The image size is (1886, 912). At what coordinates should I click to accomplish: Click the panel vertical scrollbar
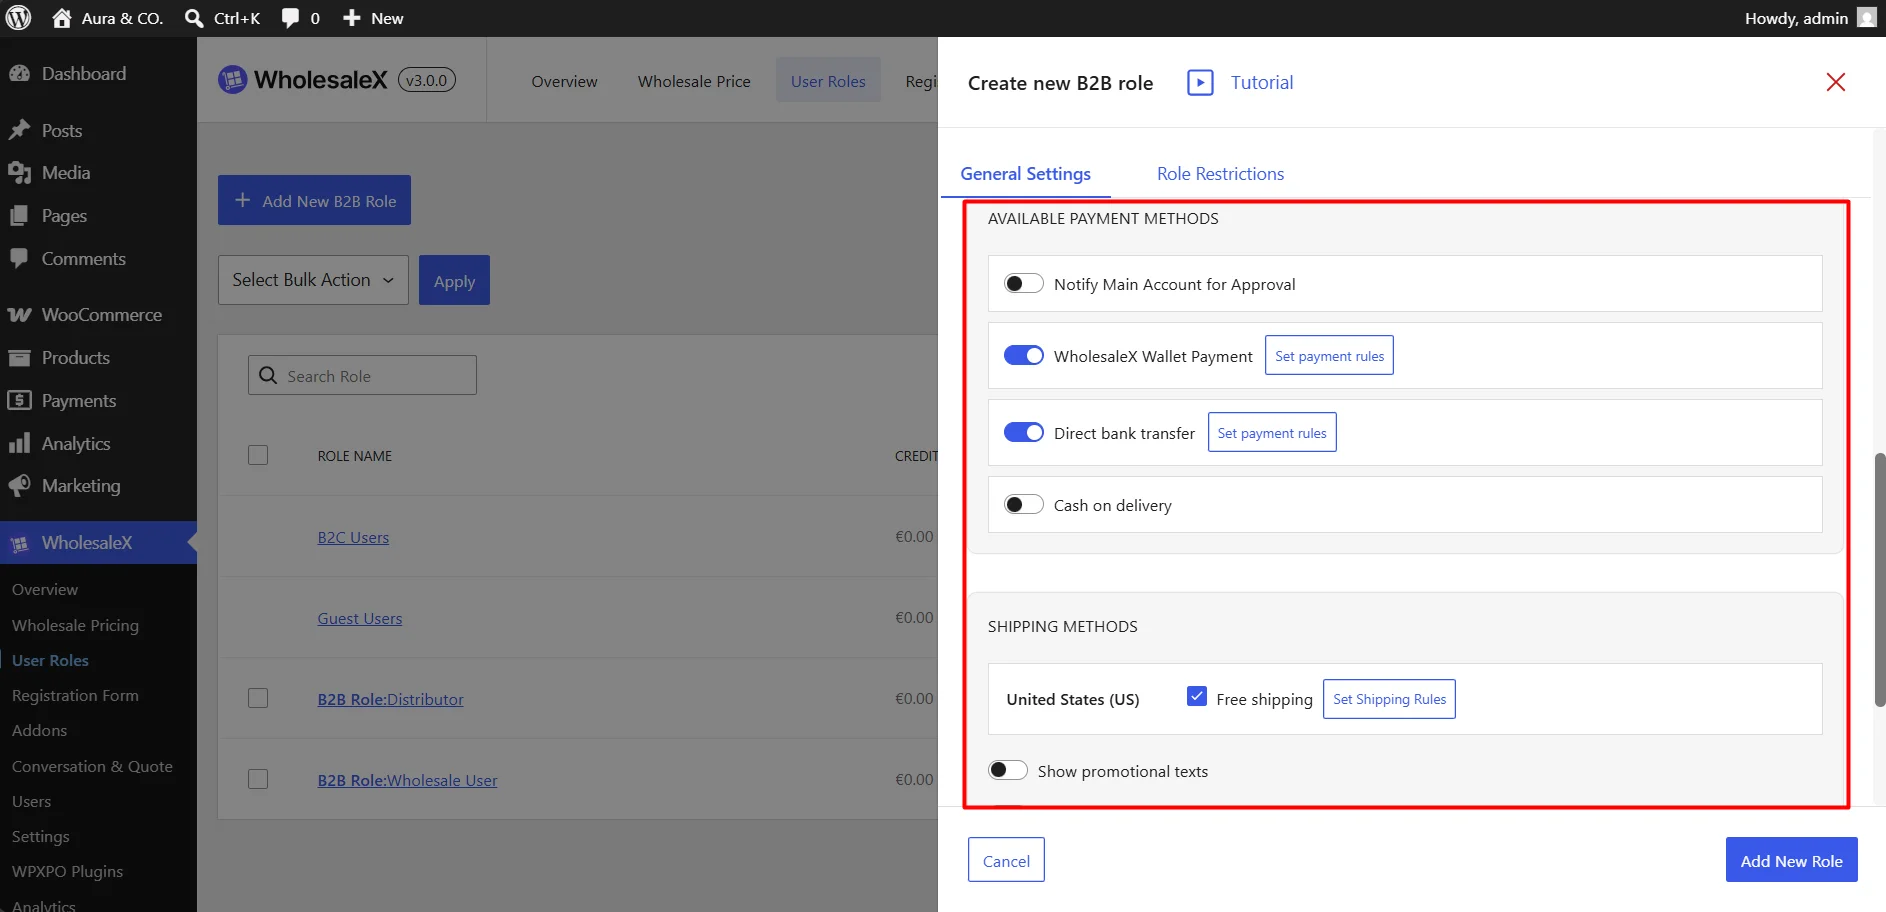tap(1879, 580)
